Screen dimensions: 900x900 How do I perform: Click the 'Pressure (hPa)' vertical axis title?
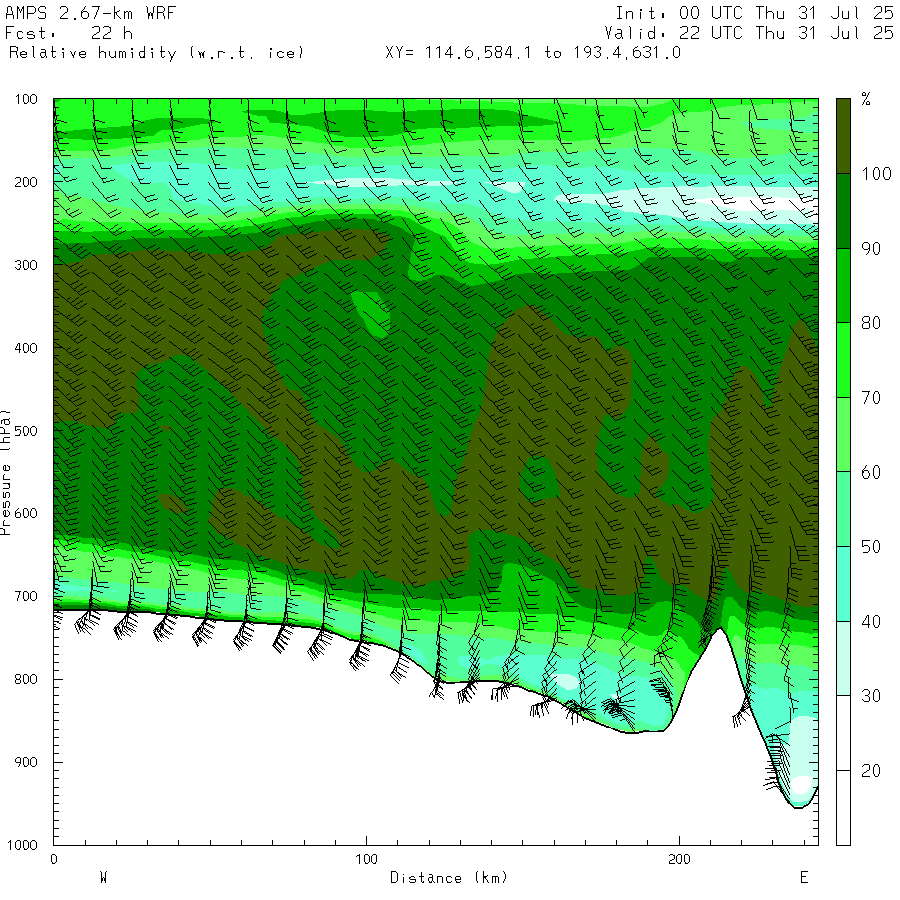coord(5,472)
